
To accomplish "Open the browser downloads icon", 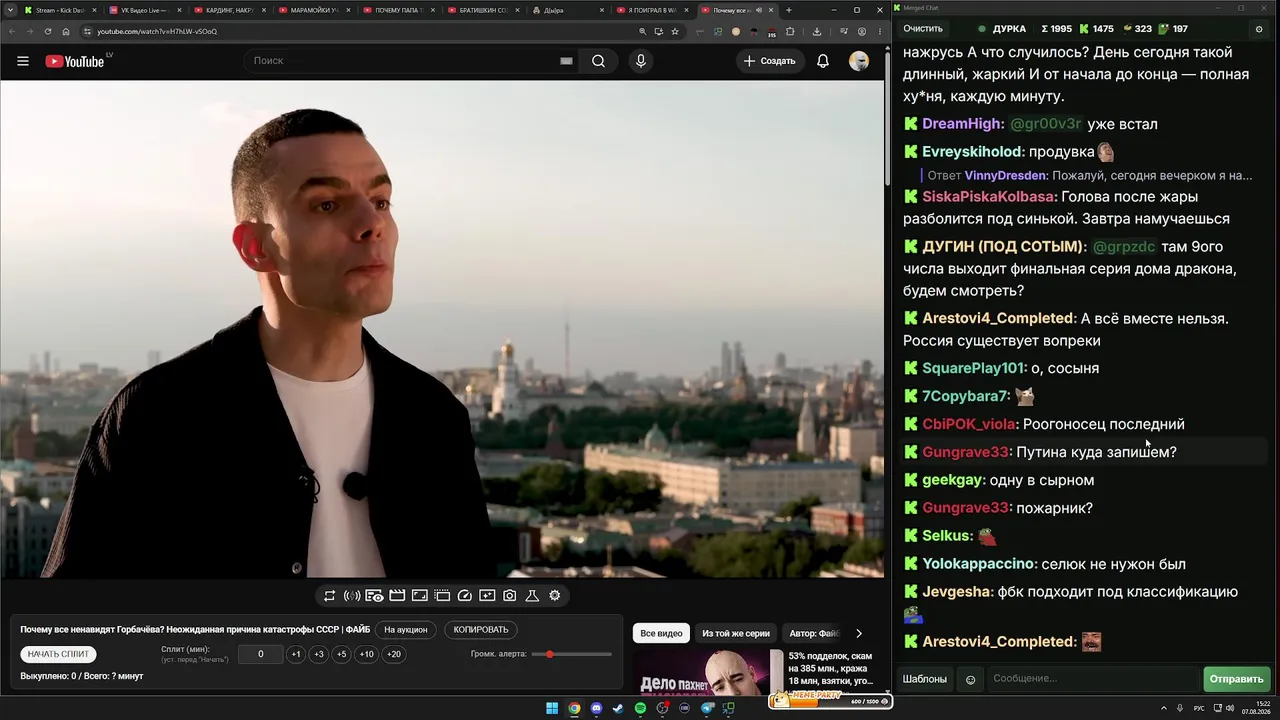I will tap(817, 31).
